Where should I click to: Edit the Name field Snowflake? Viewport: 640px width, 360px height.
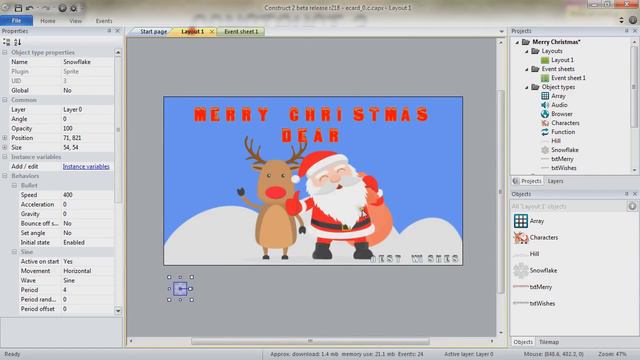tap(87, 62)
